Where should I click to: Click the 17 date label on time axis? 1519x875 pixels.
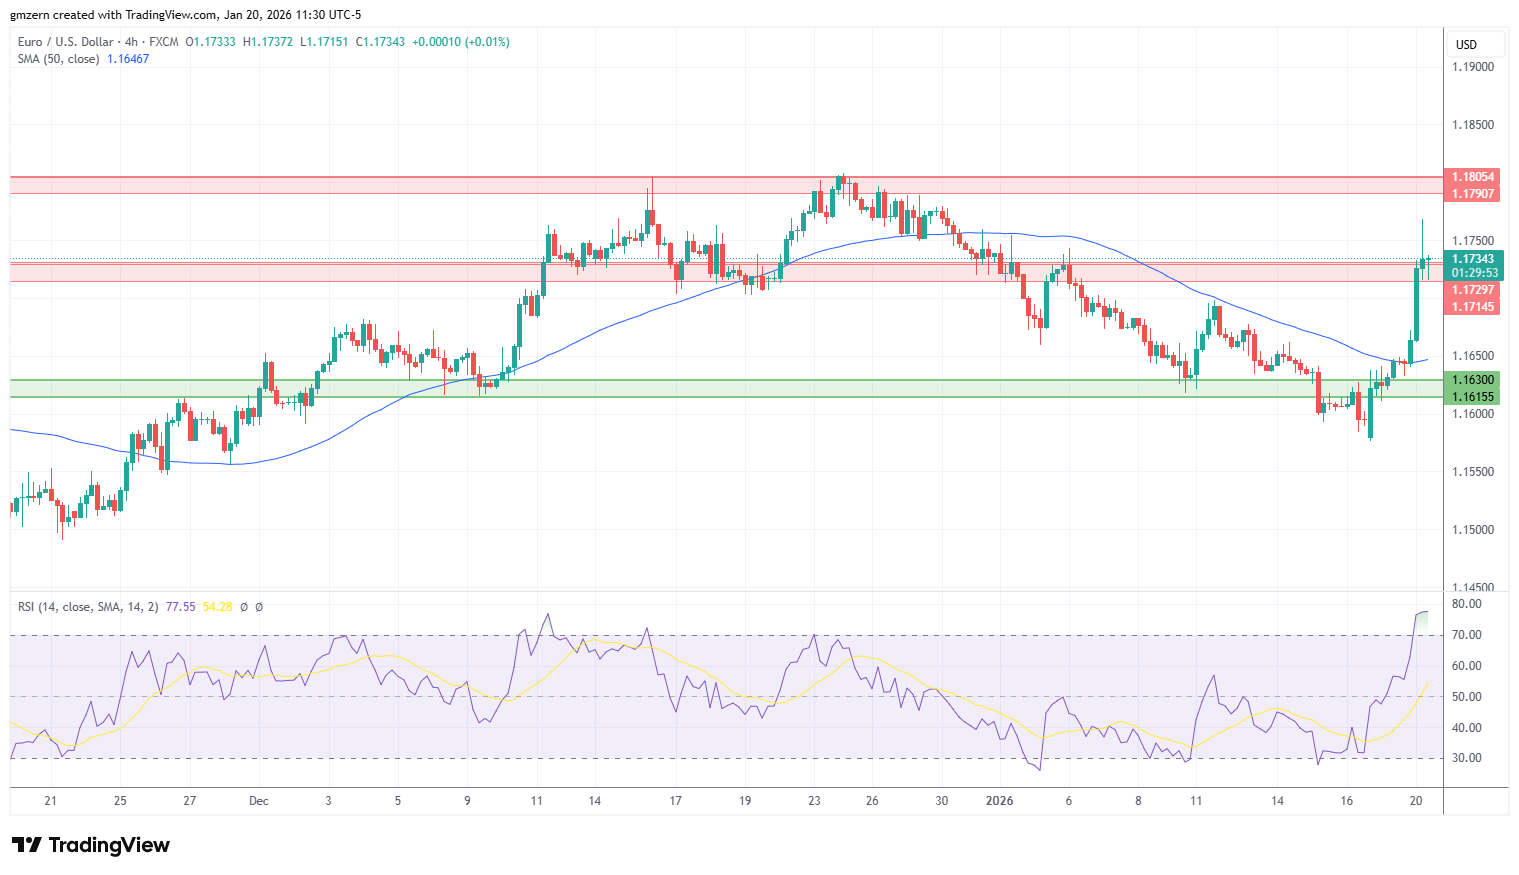pos(676,801)
